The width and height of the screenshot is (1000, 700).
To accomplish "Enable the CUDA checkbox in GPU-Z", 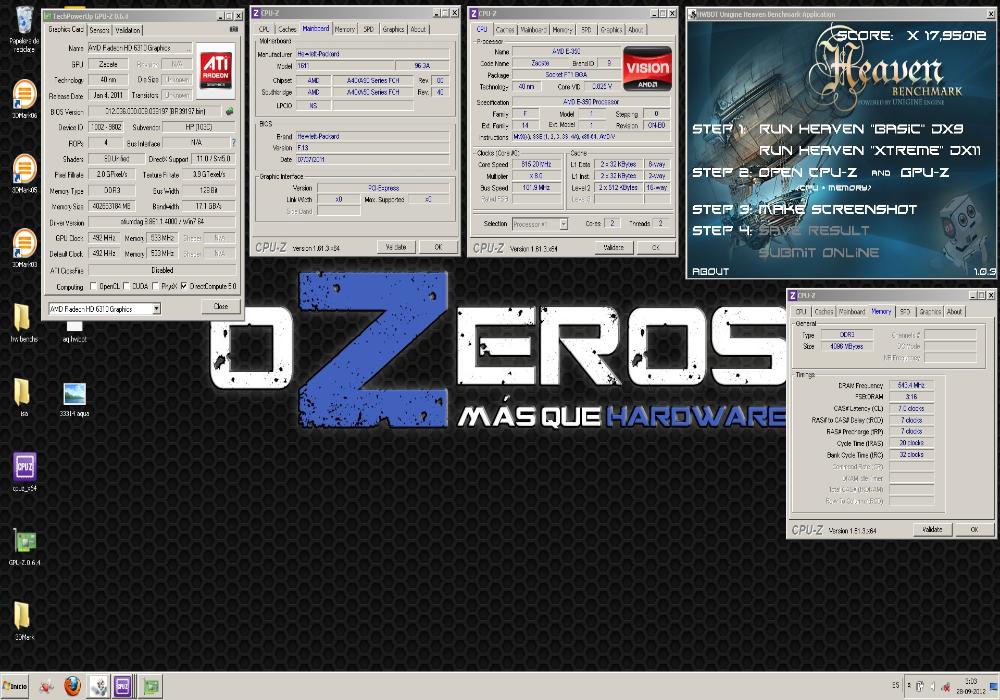I will tap(126, 286).
